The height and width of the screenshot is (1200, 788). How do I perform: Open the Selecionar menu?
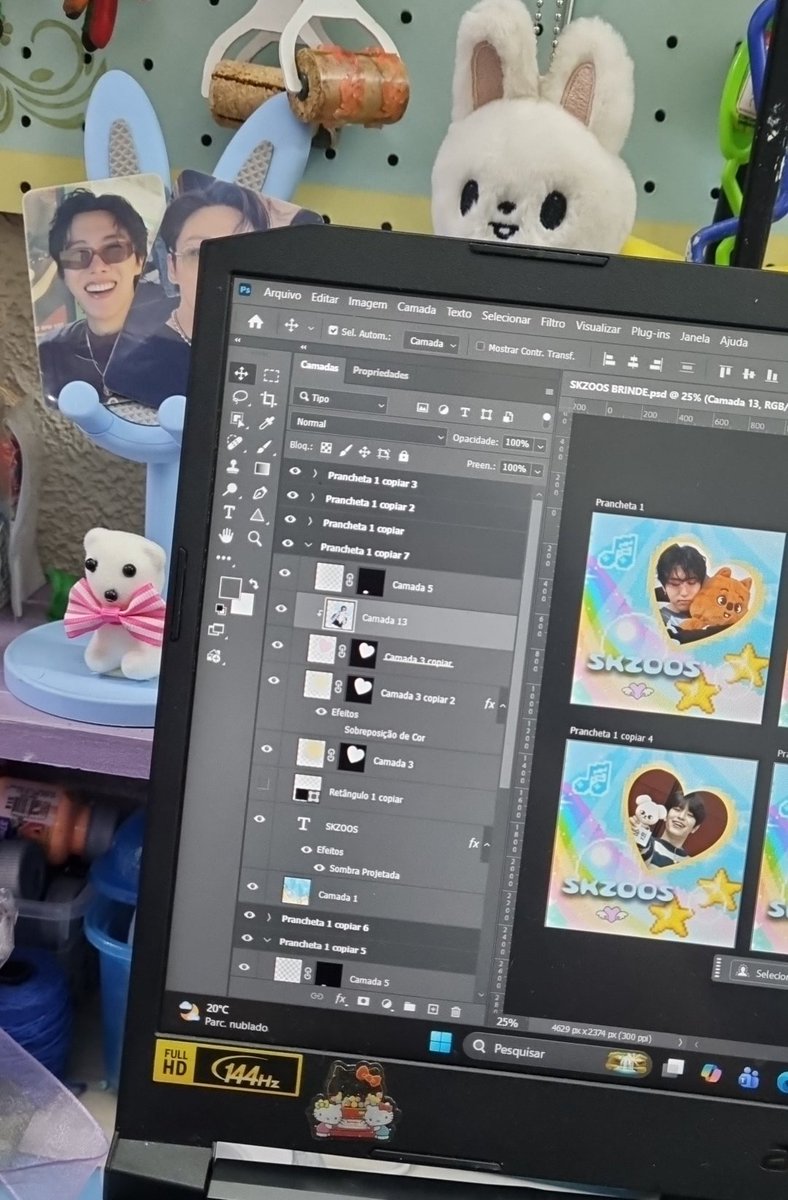click(506, 318)
